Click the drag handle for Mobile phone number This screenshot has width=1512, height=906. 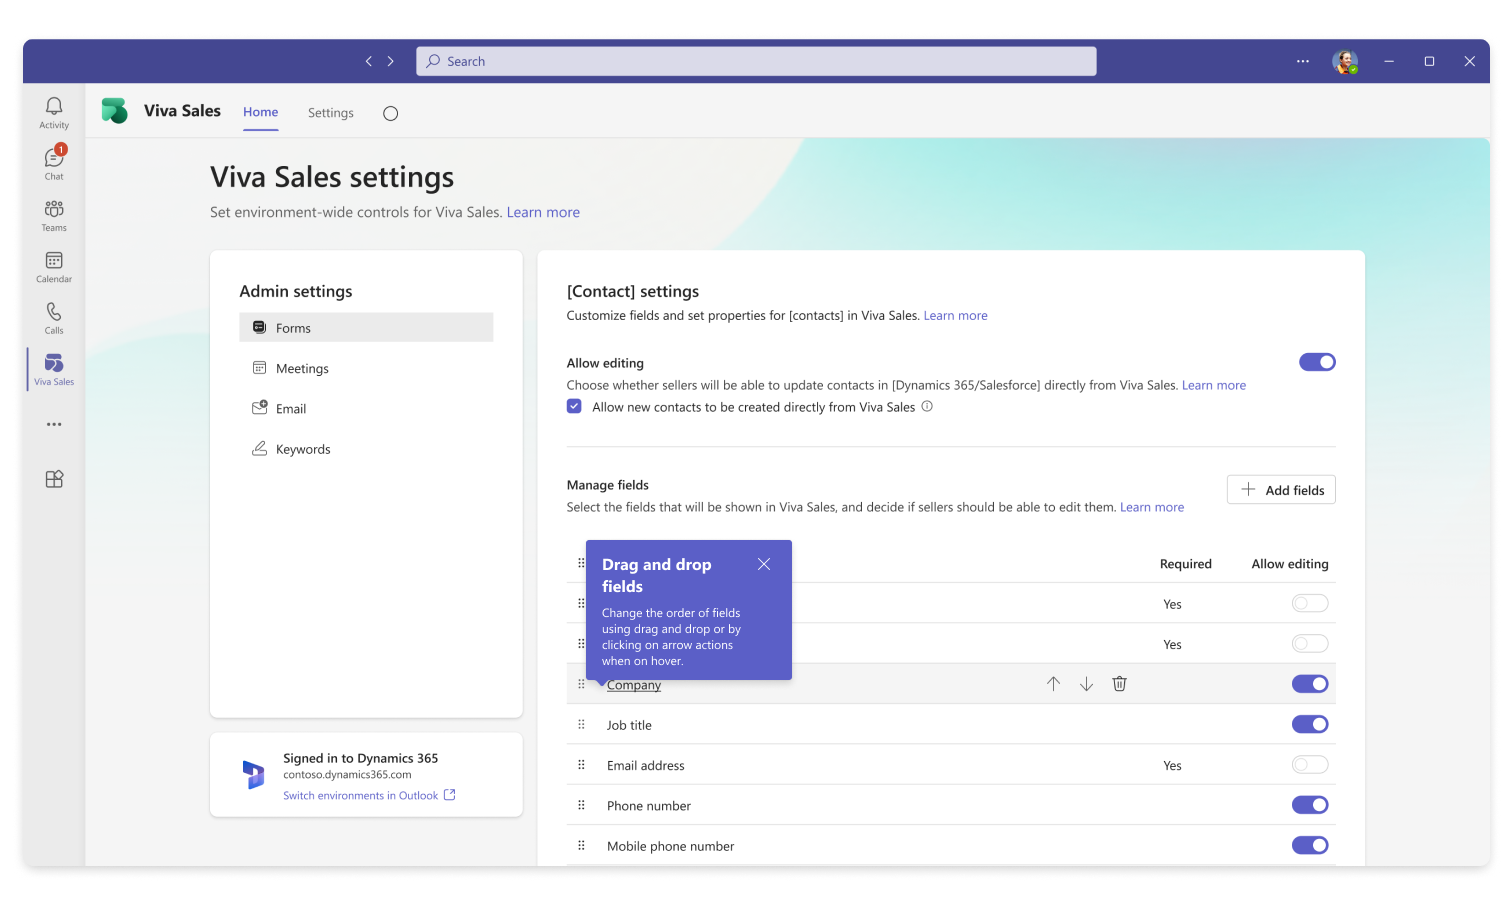click(581, 845)
